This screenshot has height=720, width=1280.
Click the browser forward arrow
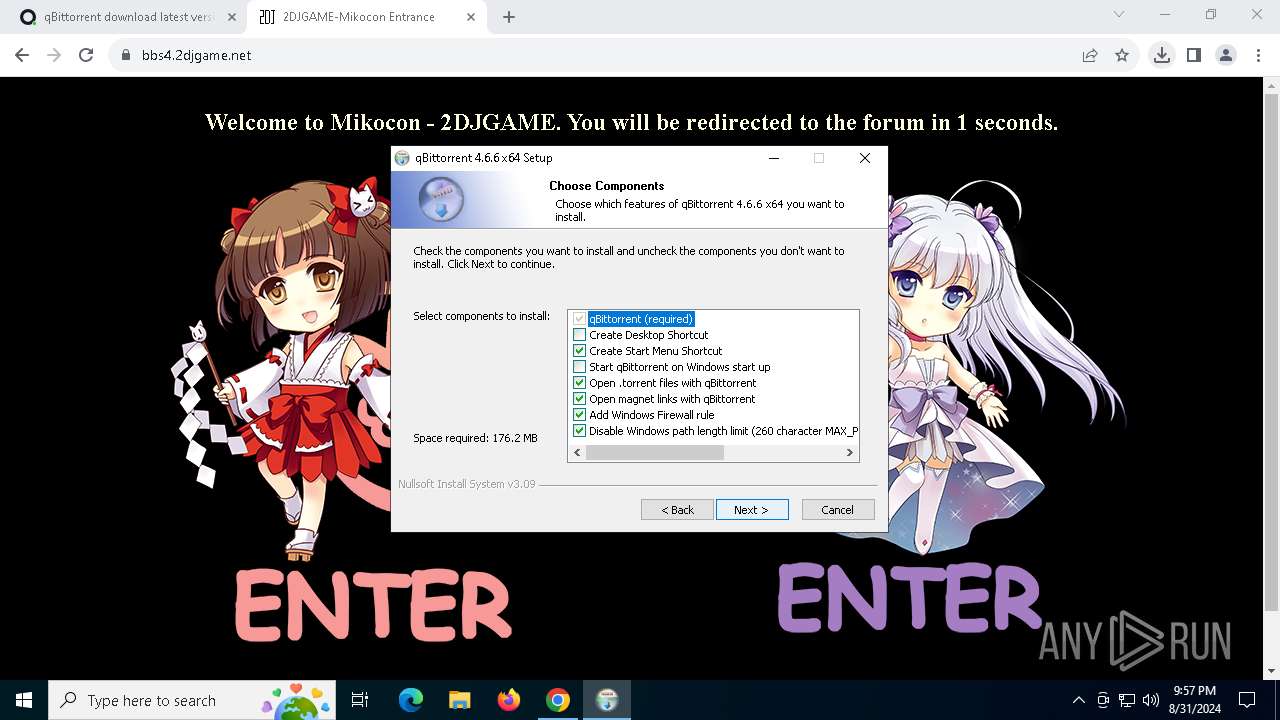(x=54, y=55)
